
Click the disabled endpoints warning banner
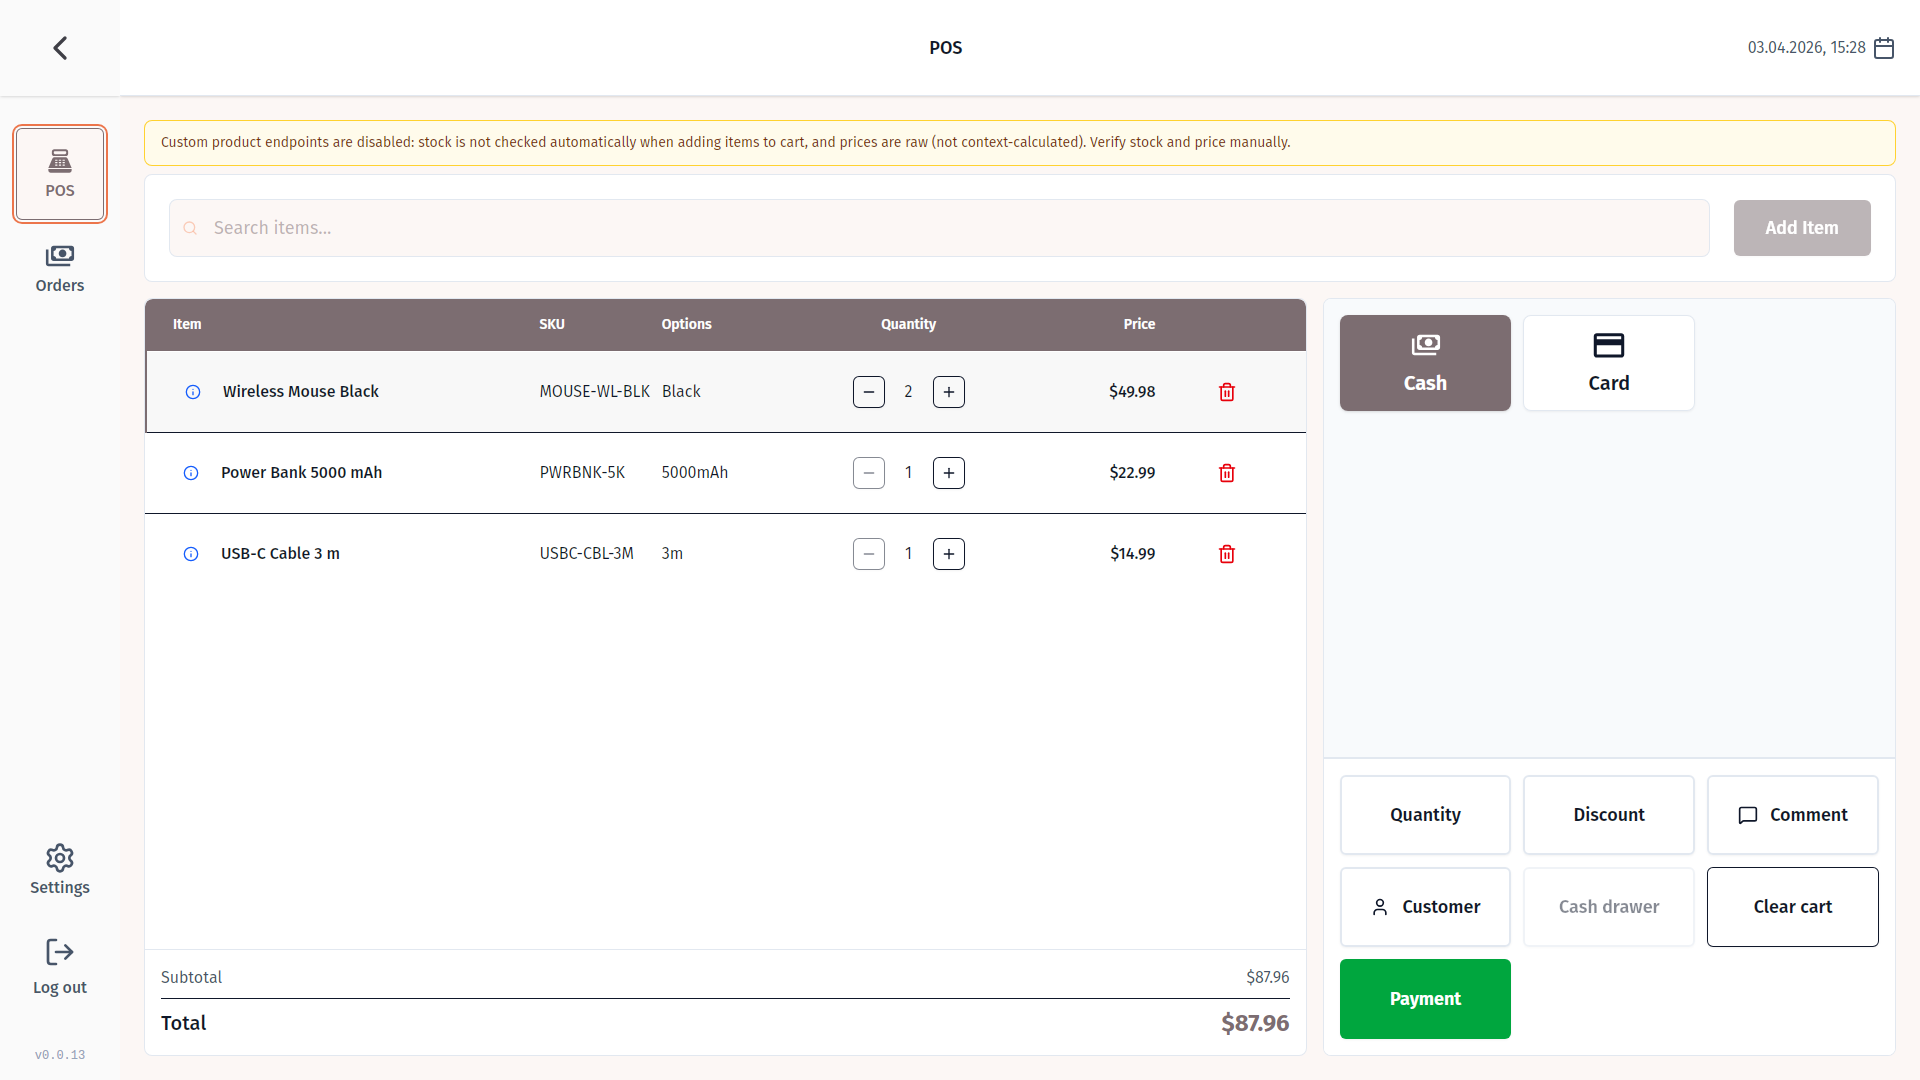[x=1019, y=143]
